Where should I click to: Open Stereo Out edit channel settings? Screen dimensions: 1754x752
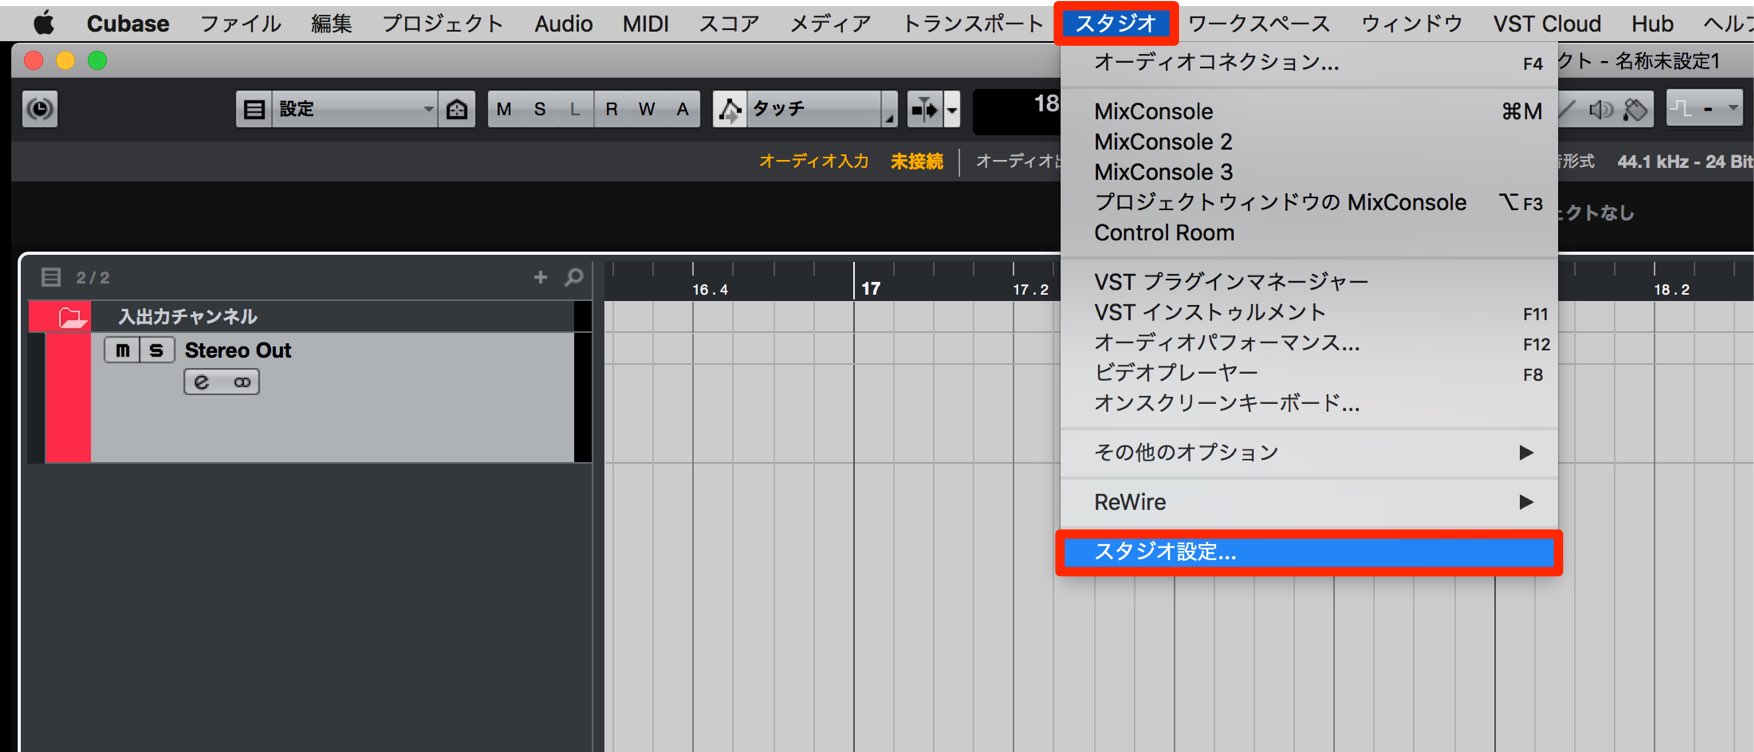(202, 382)
